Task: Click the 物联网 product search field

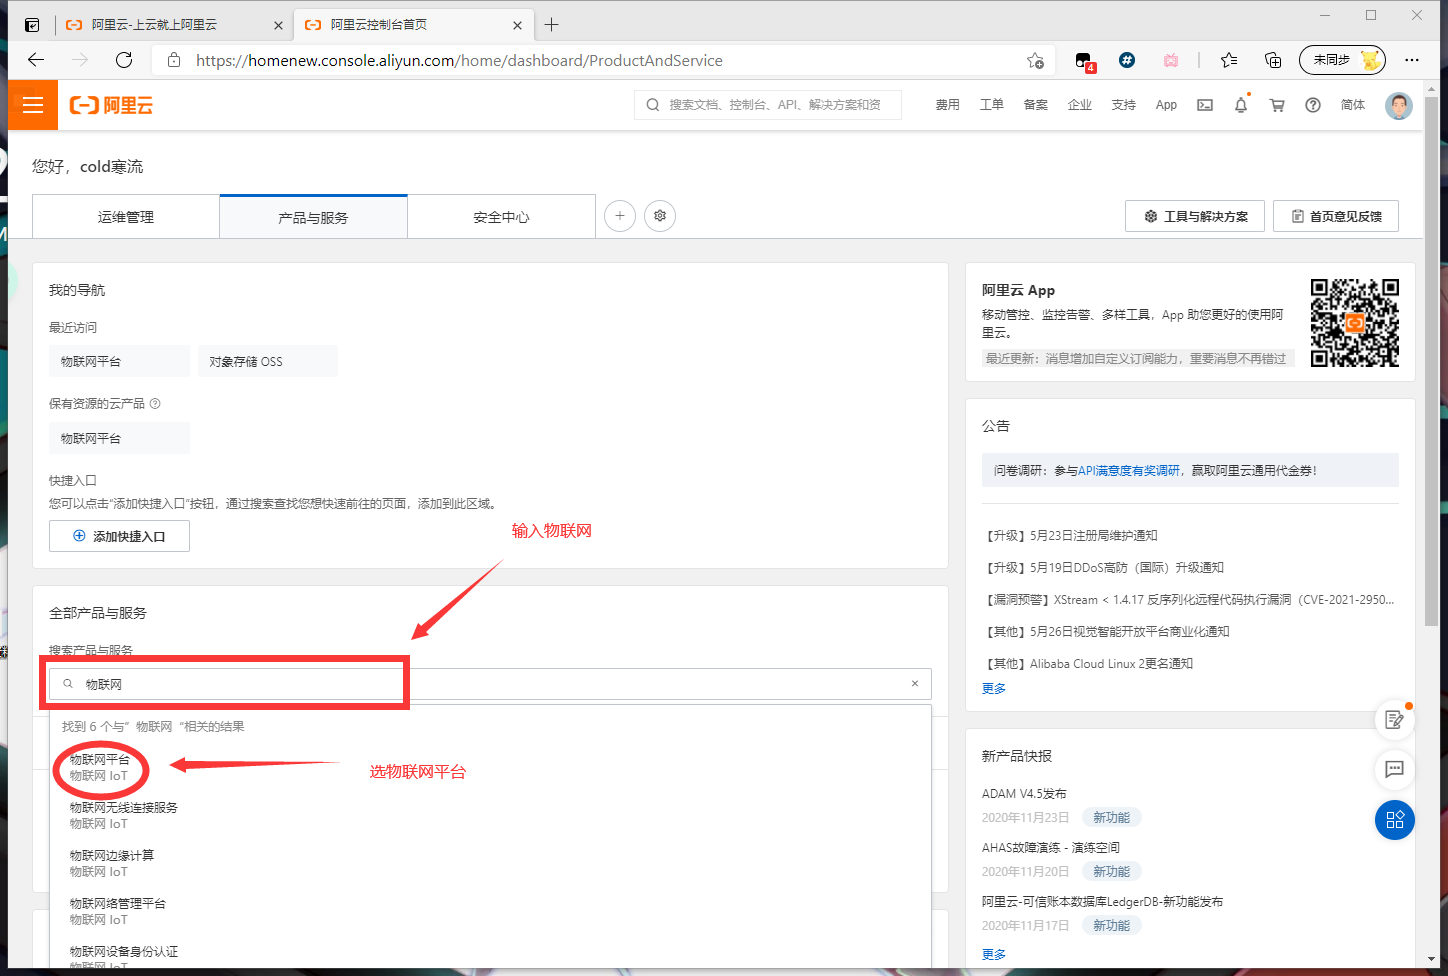Action: (490, 684)
